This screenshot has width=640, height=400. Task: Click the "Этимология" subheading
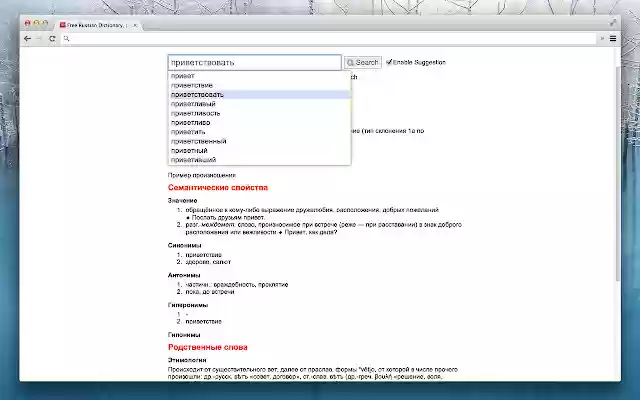tap(187, 360)
